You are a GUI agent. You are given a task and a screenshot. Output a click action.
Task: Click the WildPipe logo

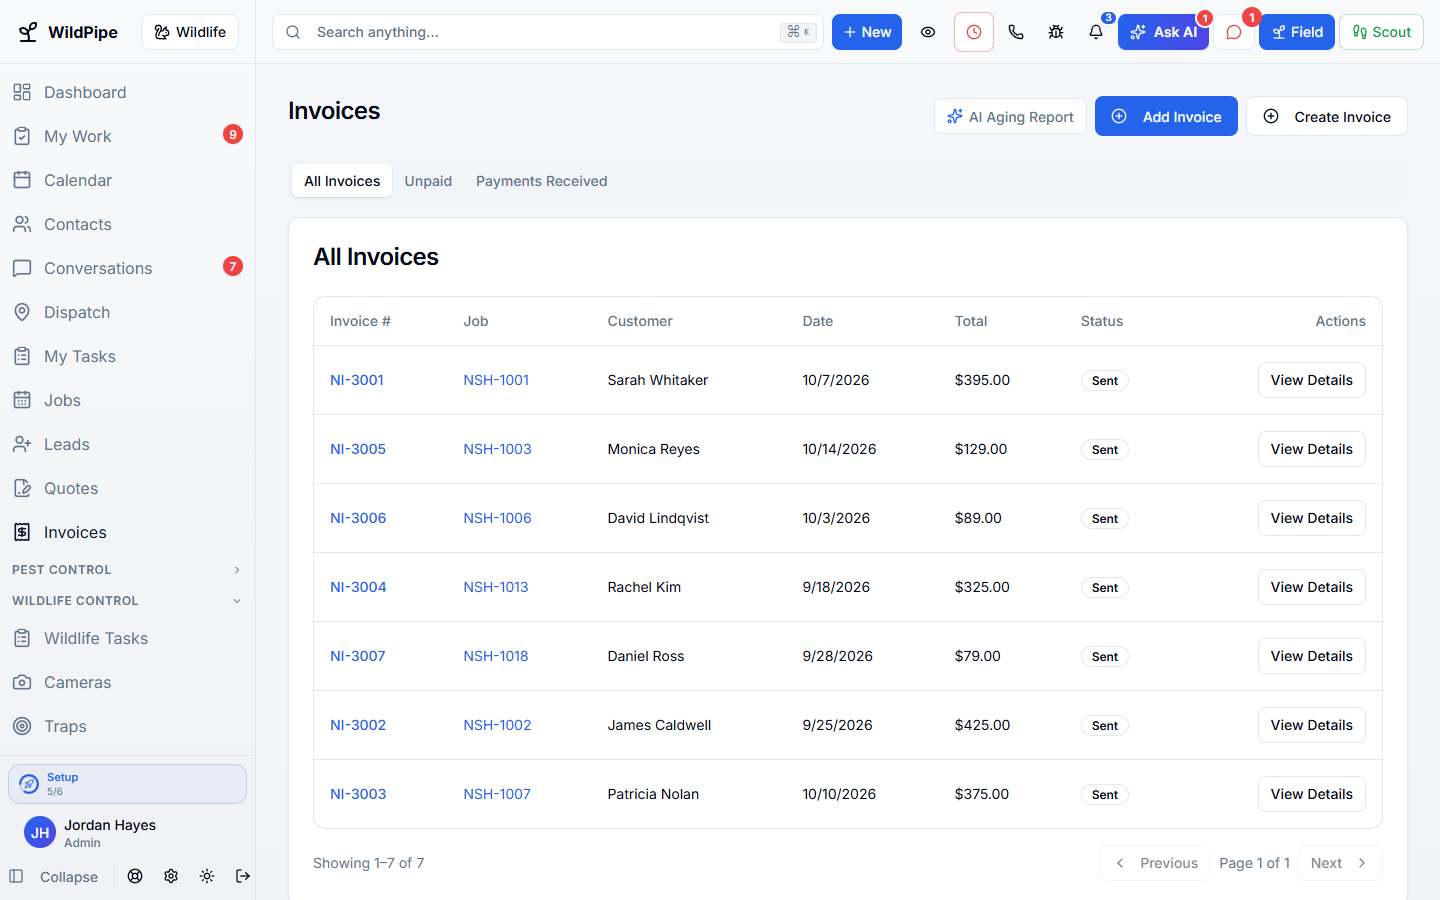point(68,32)
